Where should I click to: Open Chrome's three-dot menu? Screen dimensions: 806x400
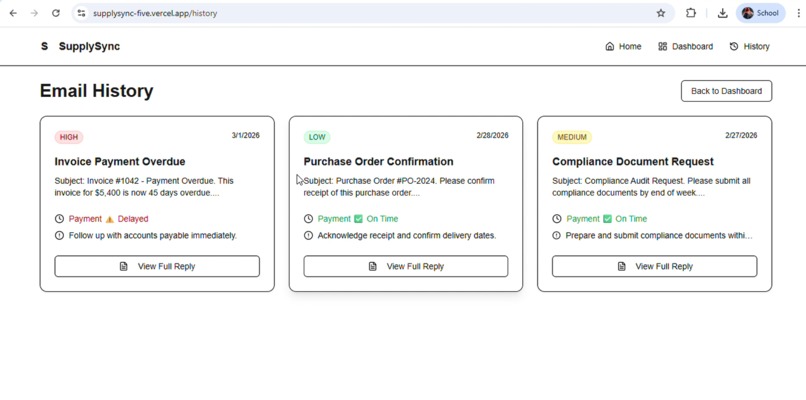click(x=799, y=13)
